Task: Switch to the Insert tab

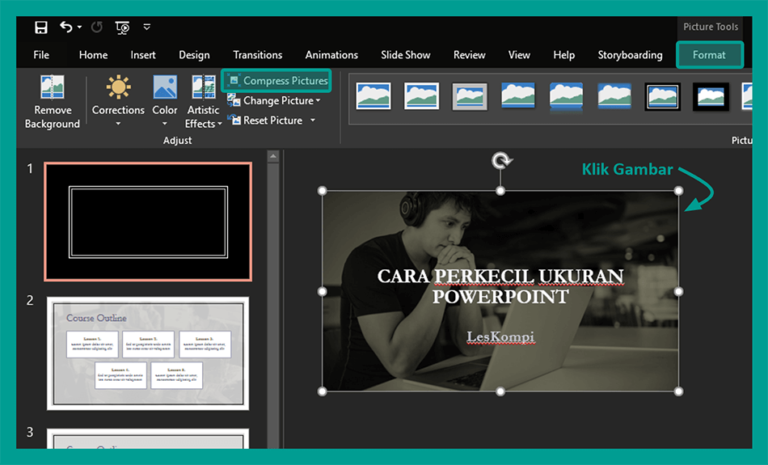Action: pos(143,55)
